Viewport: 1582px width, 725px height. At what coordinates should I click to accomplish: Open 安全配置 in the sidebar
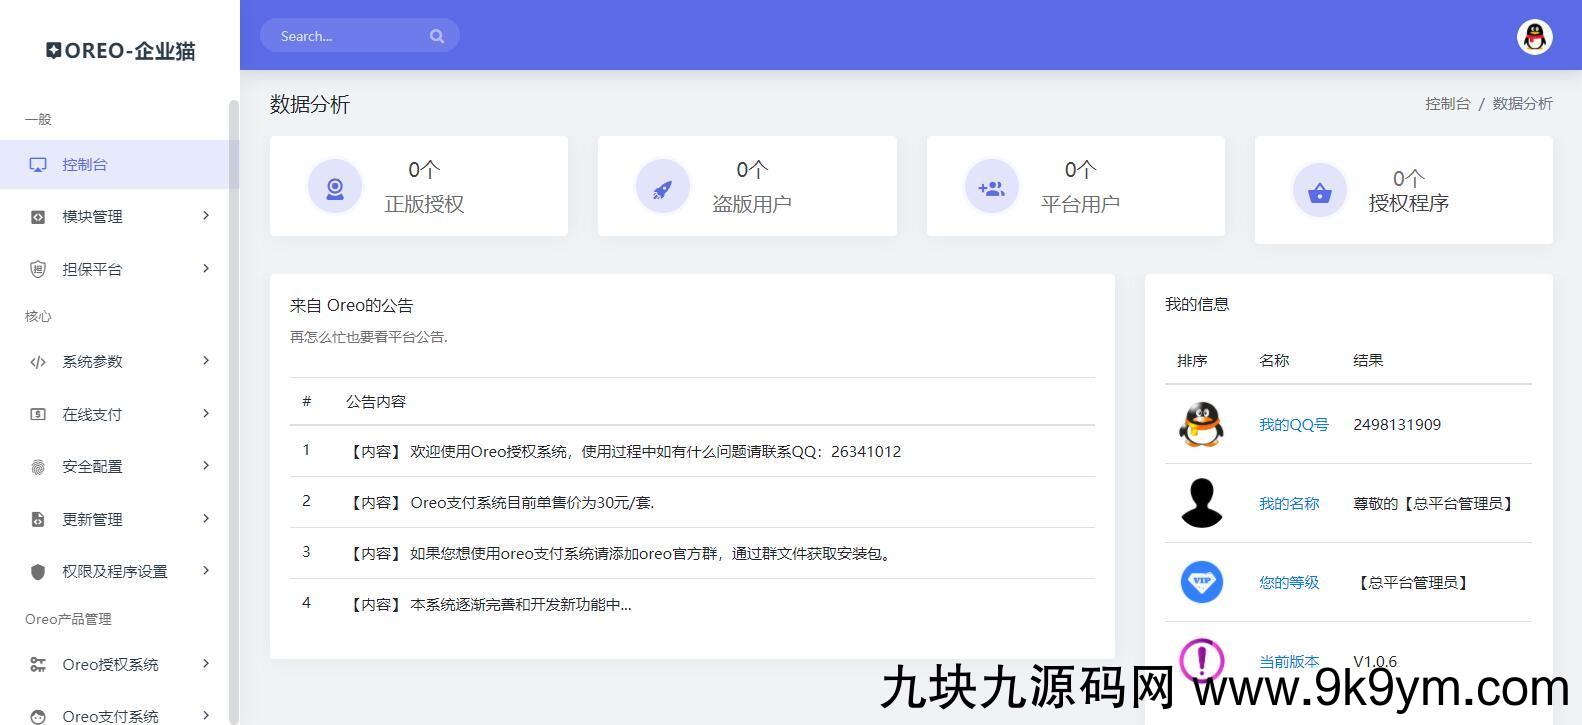click(92, 467)
